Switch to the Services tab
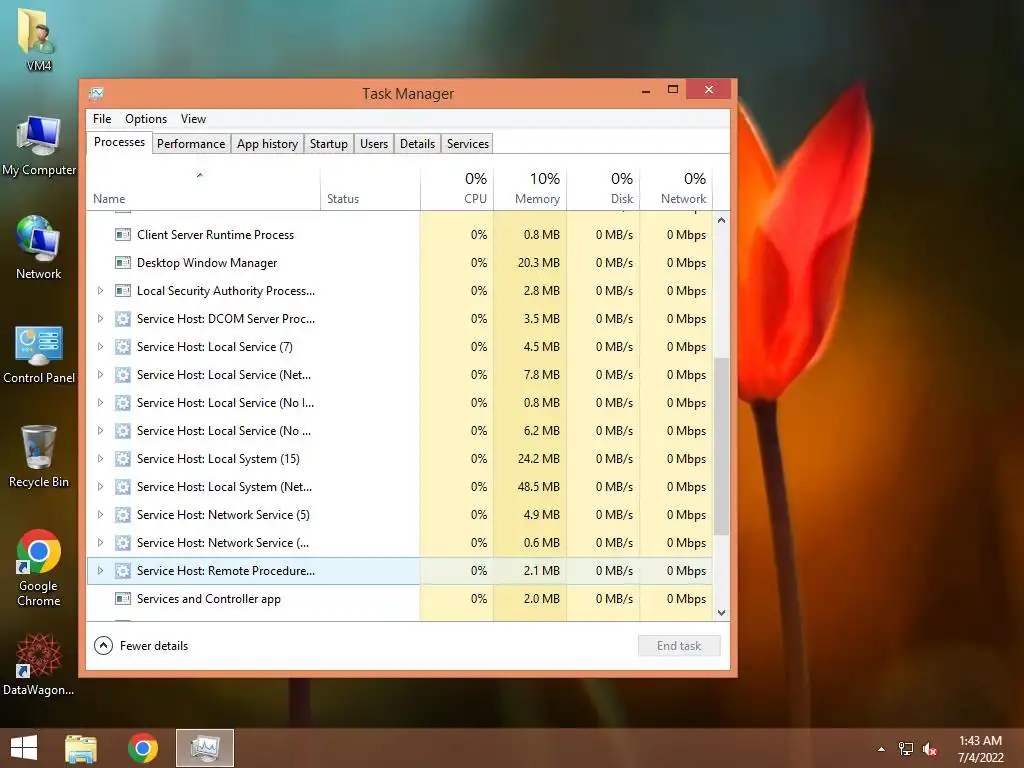Image resolution: width=1024 pixels, height=768 pixels. (x=468, y=144)
